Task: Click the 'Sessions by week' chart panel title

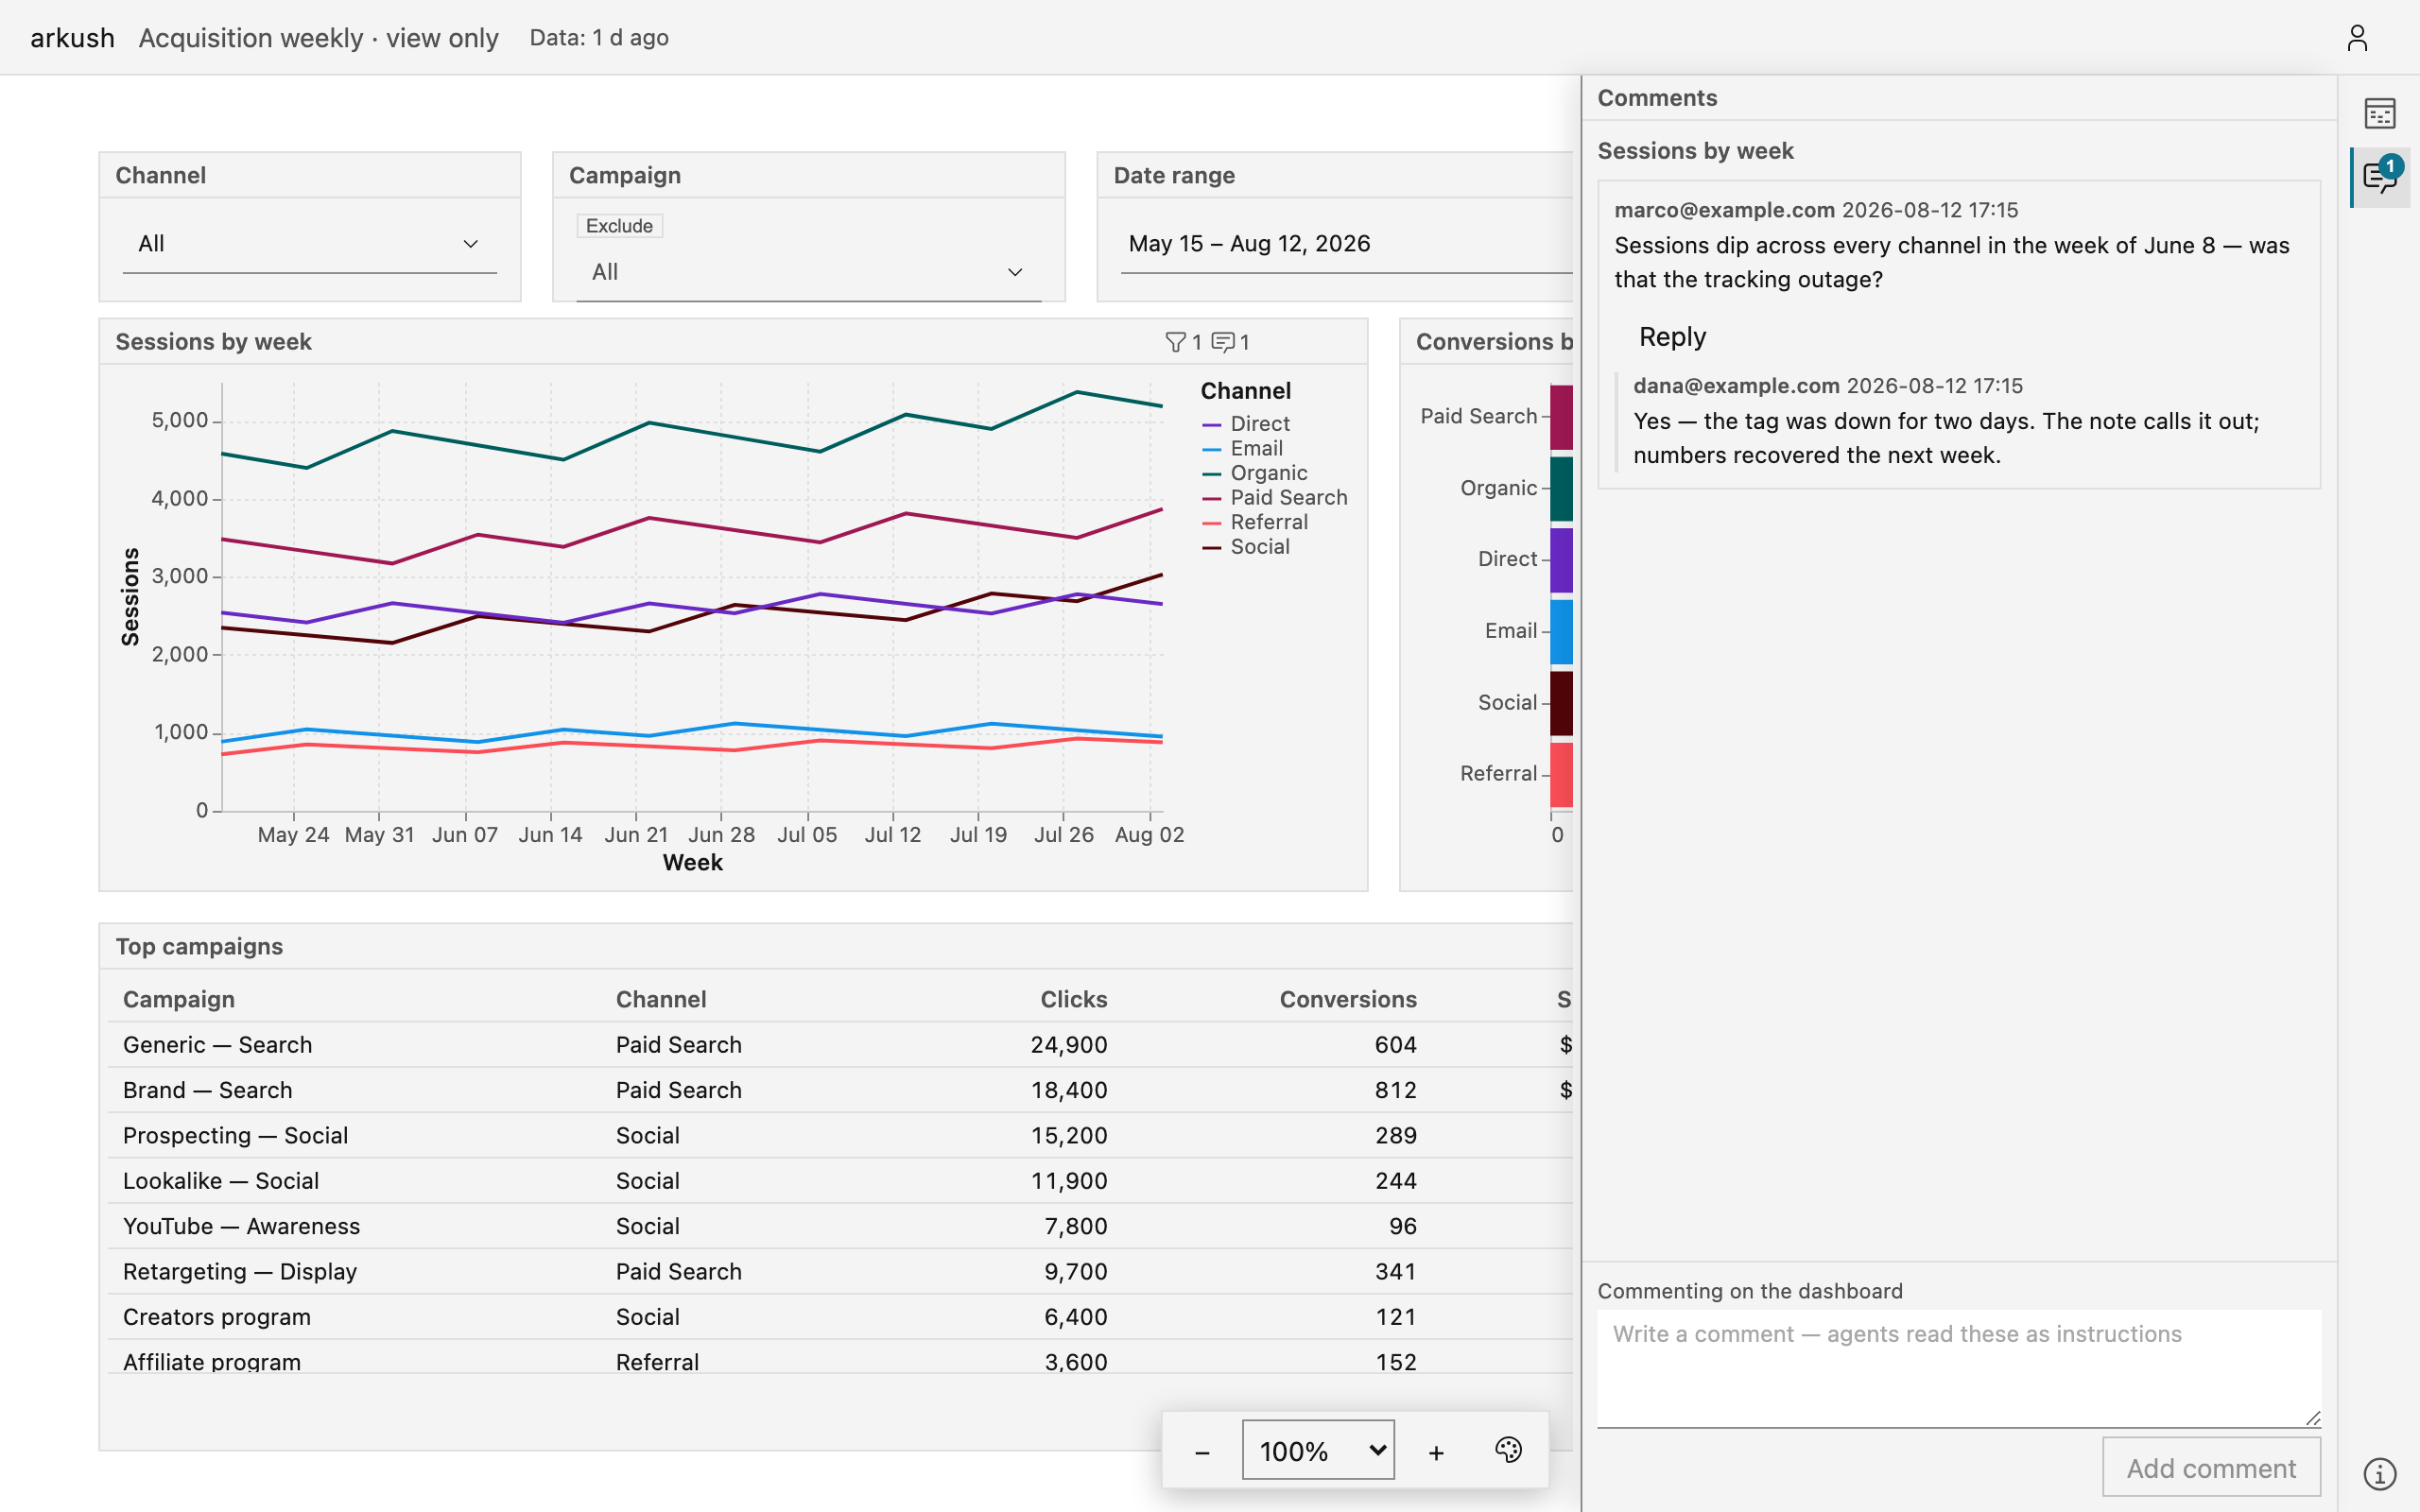Action: [x=214, y=342]
